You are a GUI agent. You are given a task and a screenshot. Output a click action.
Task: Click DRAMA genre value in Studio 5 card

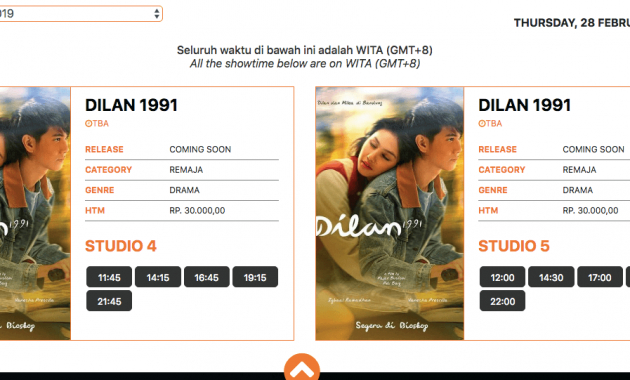click(577, 190)
